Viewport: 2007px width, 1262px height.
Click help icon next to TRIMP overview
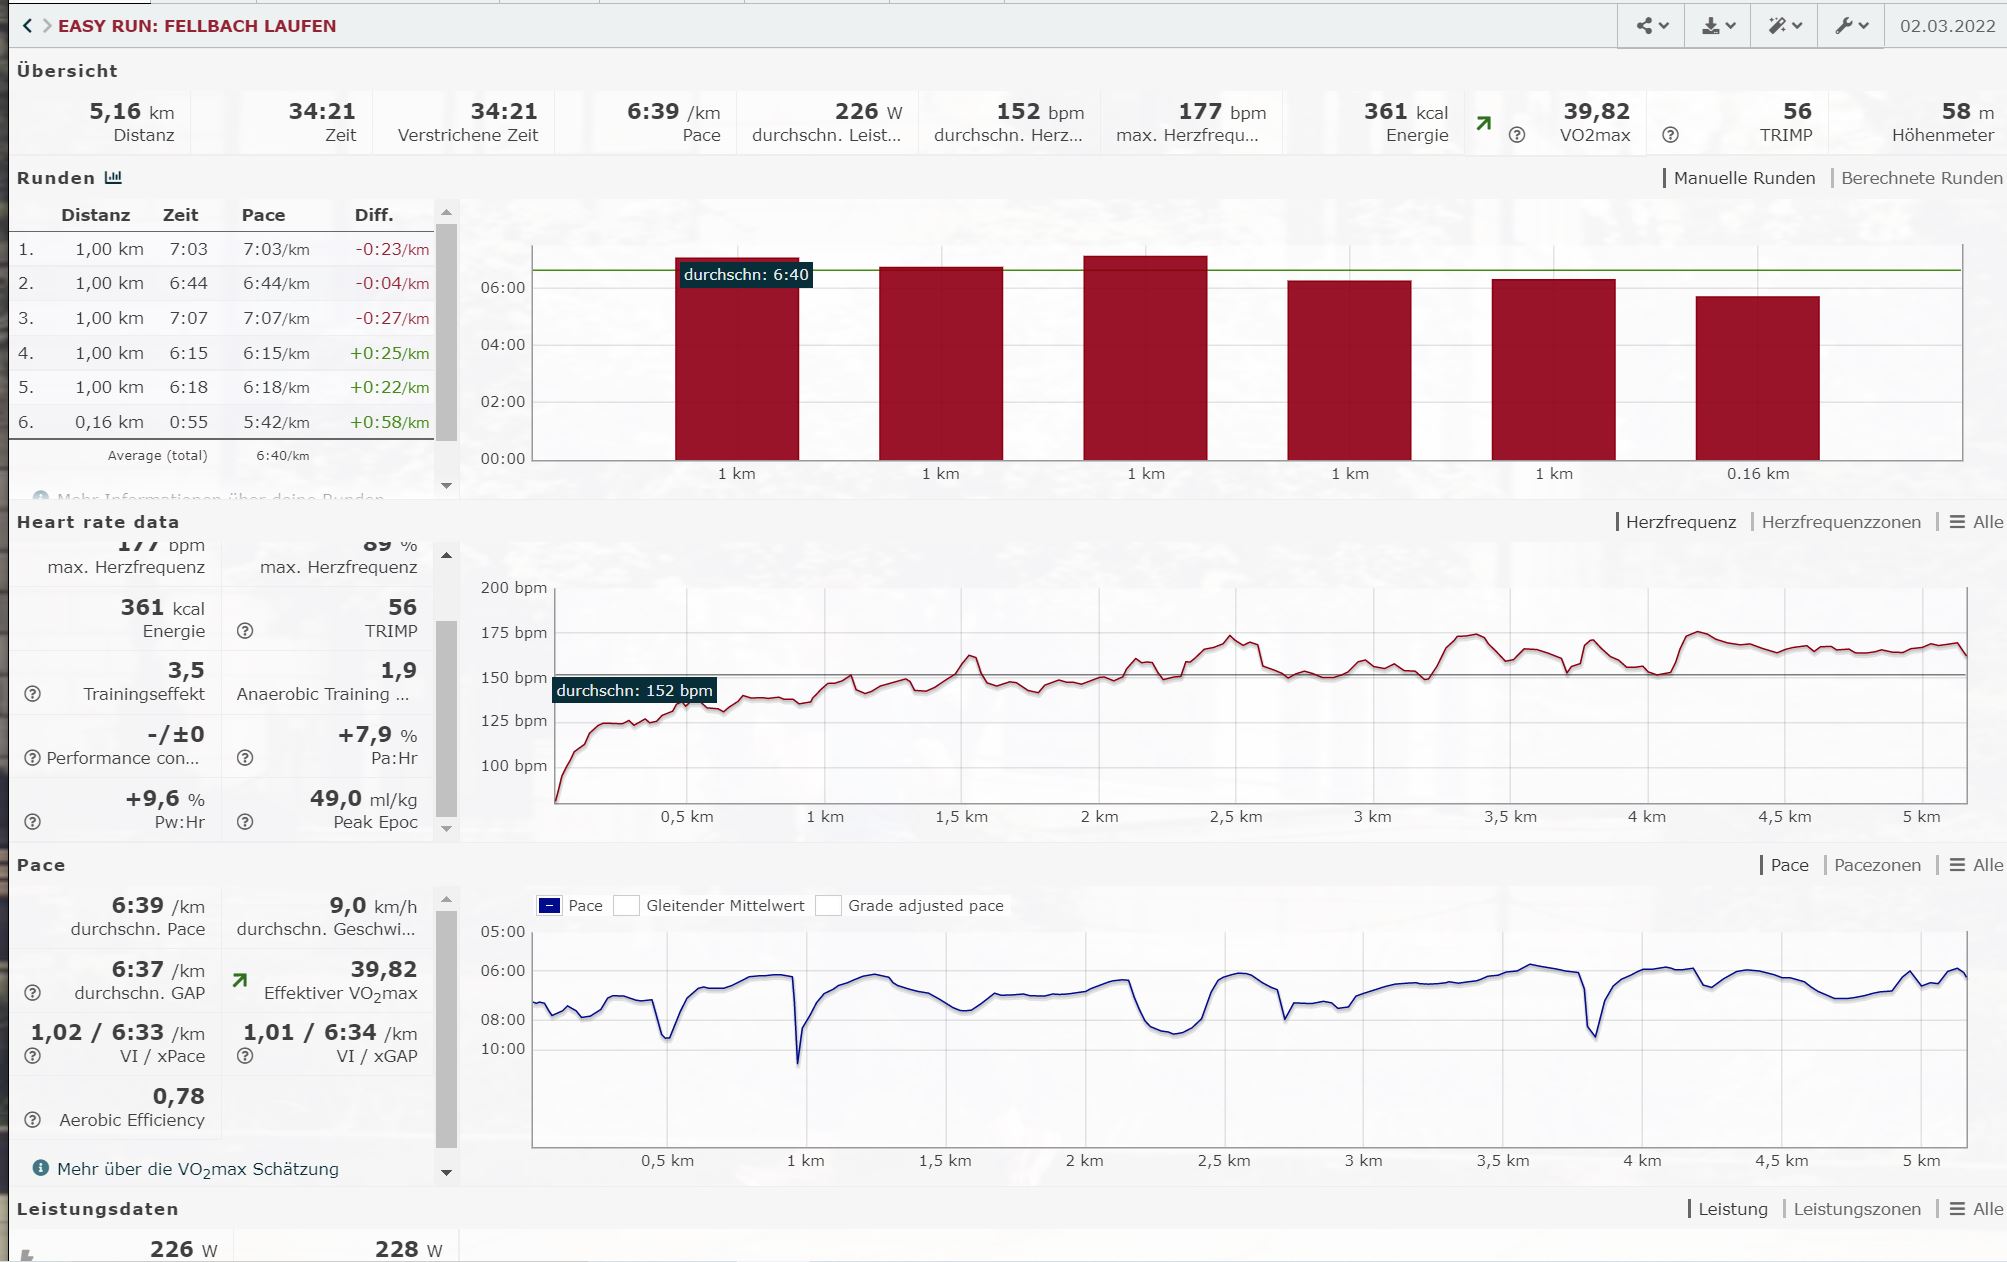click(1670, 135)
